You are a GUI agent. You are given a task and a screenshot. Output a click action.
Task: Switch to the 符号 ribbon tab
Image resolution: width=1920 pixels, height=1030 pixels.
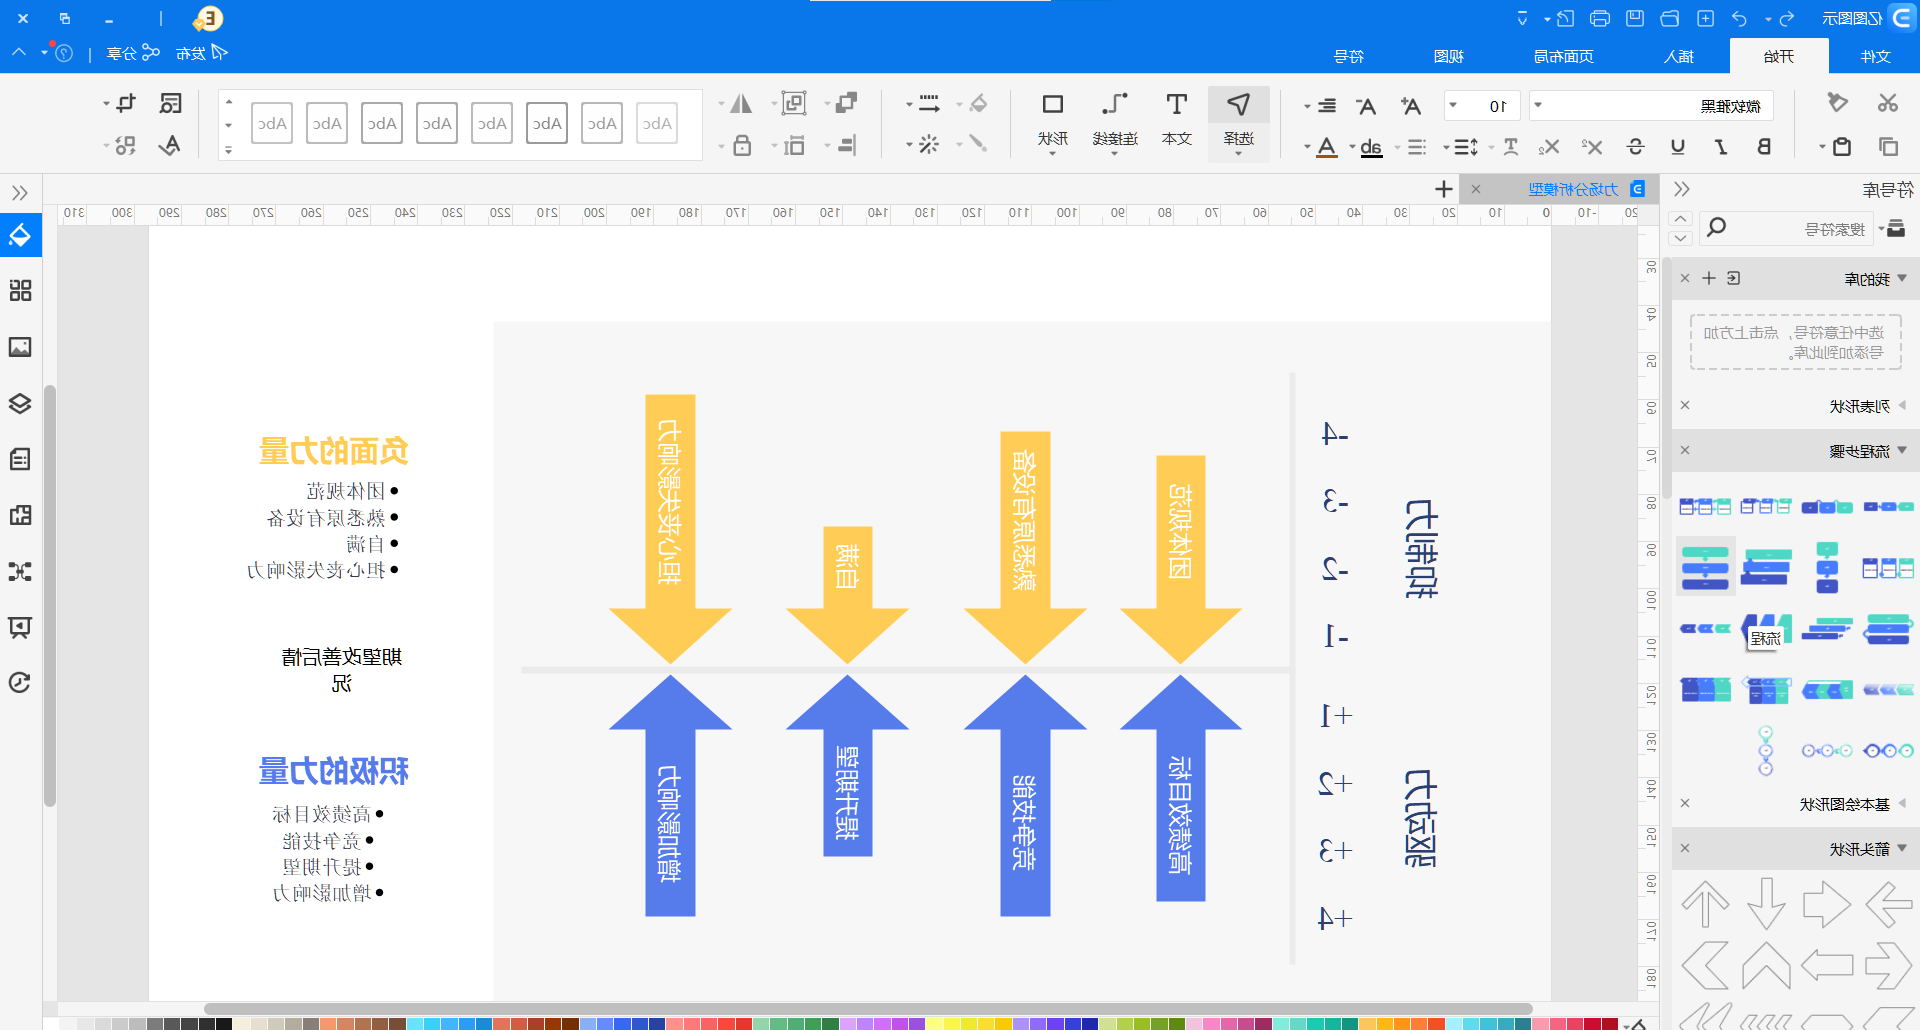pos(1349,57)
